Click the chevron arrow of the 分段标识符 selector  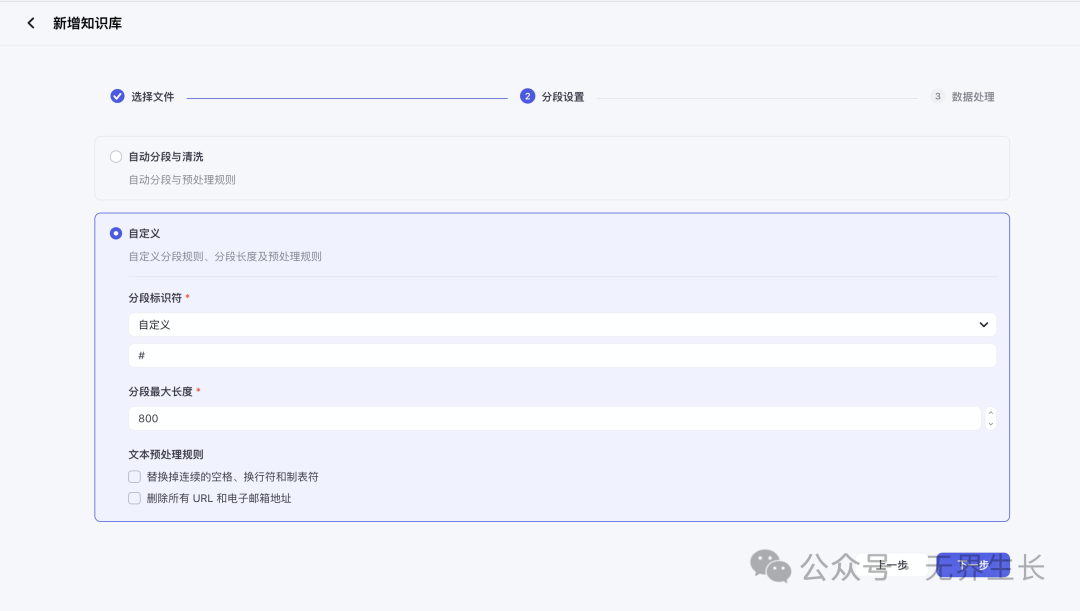coord(983,325)
